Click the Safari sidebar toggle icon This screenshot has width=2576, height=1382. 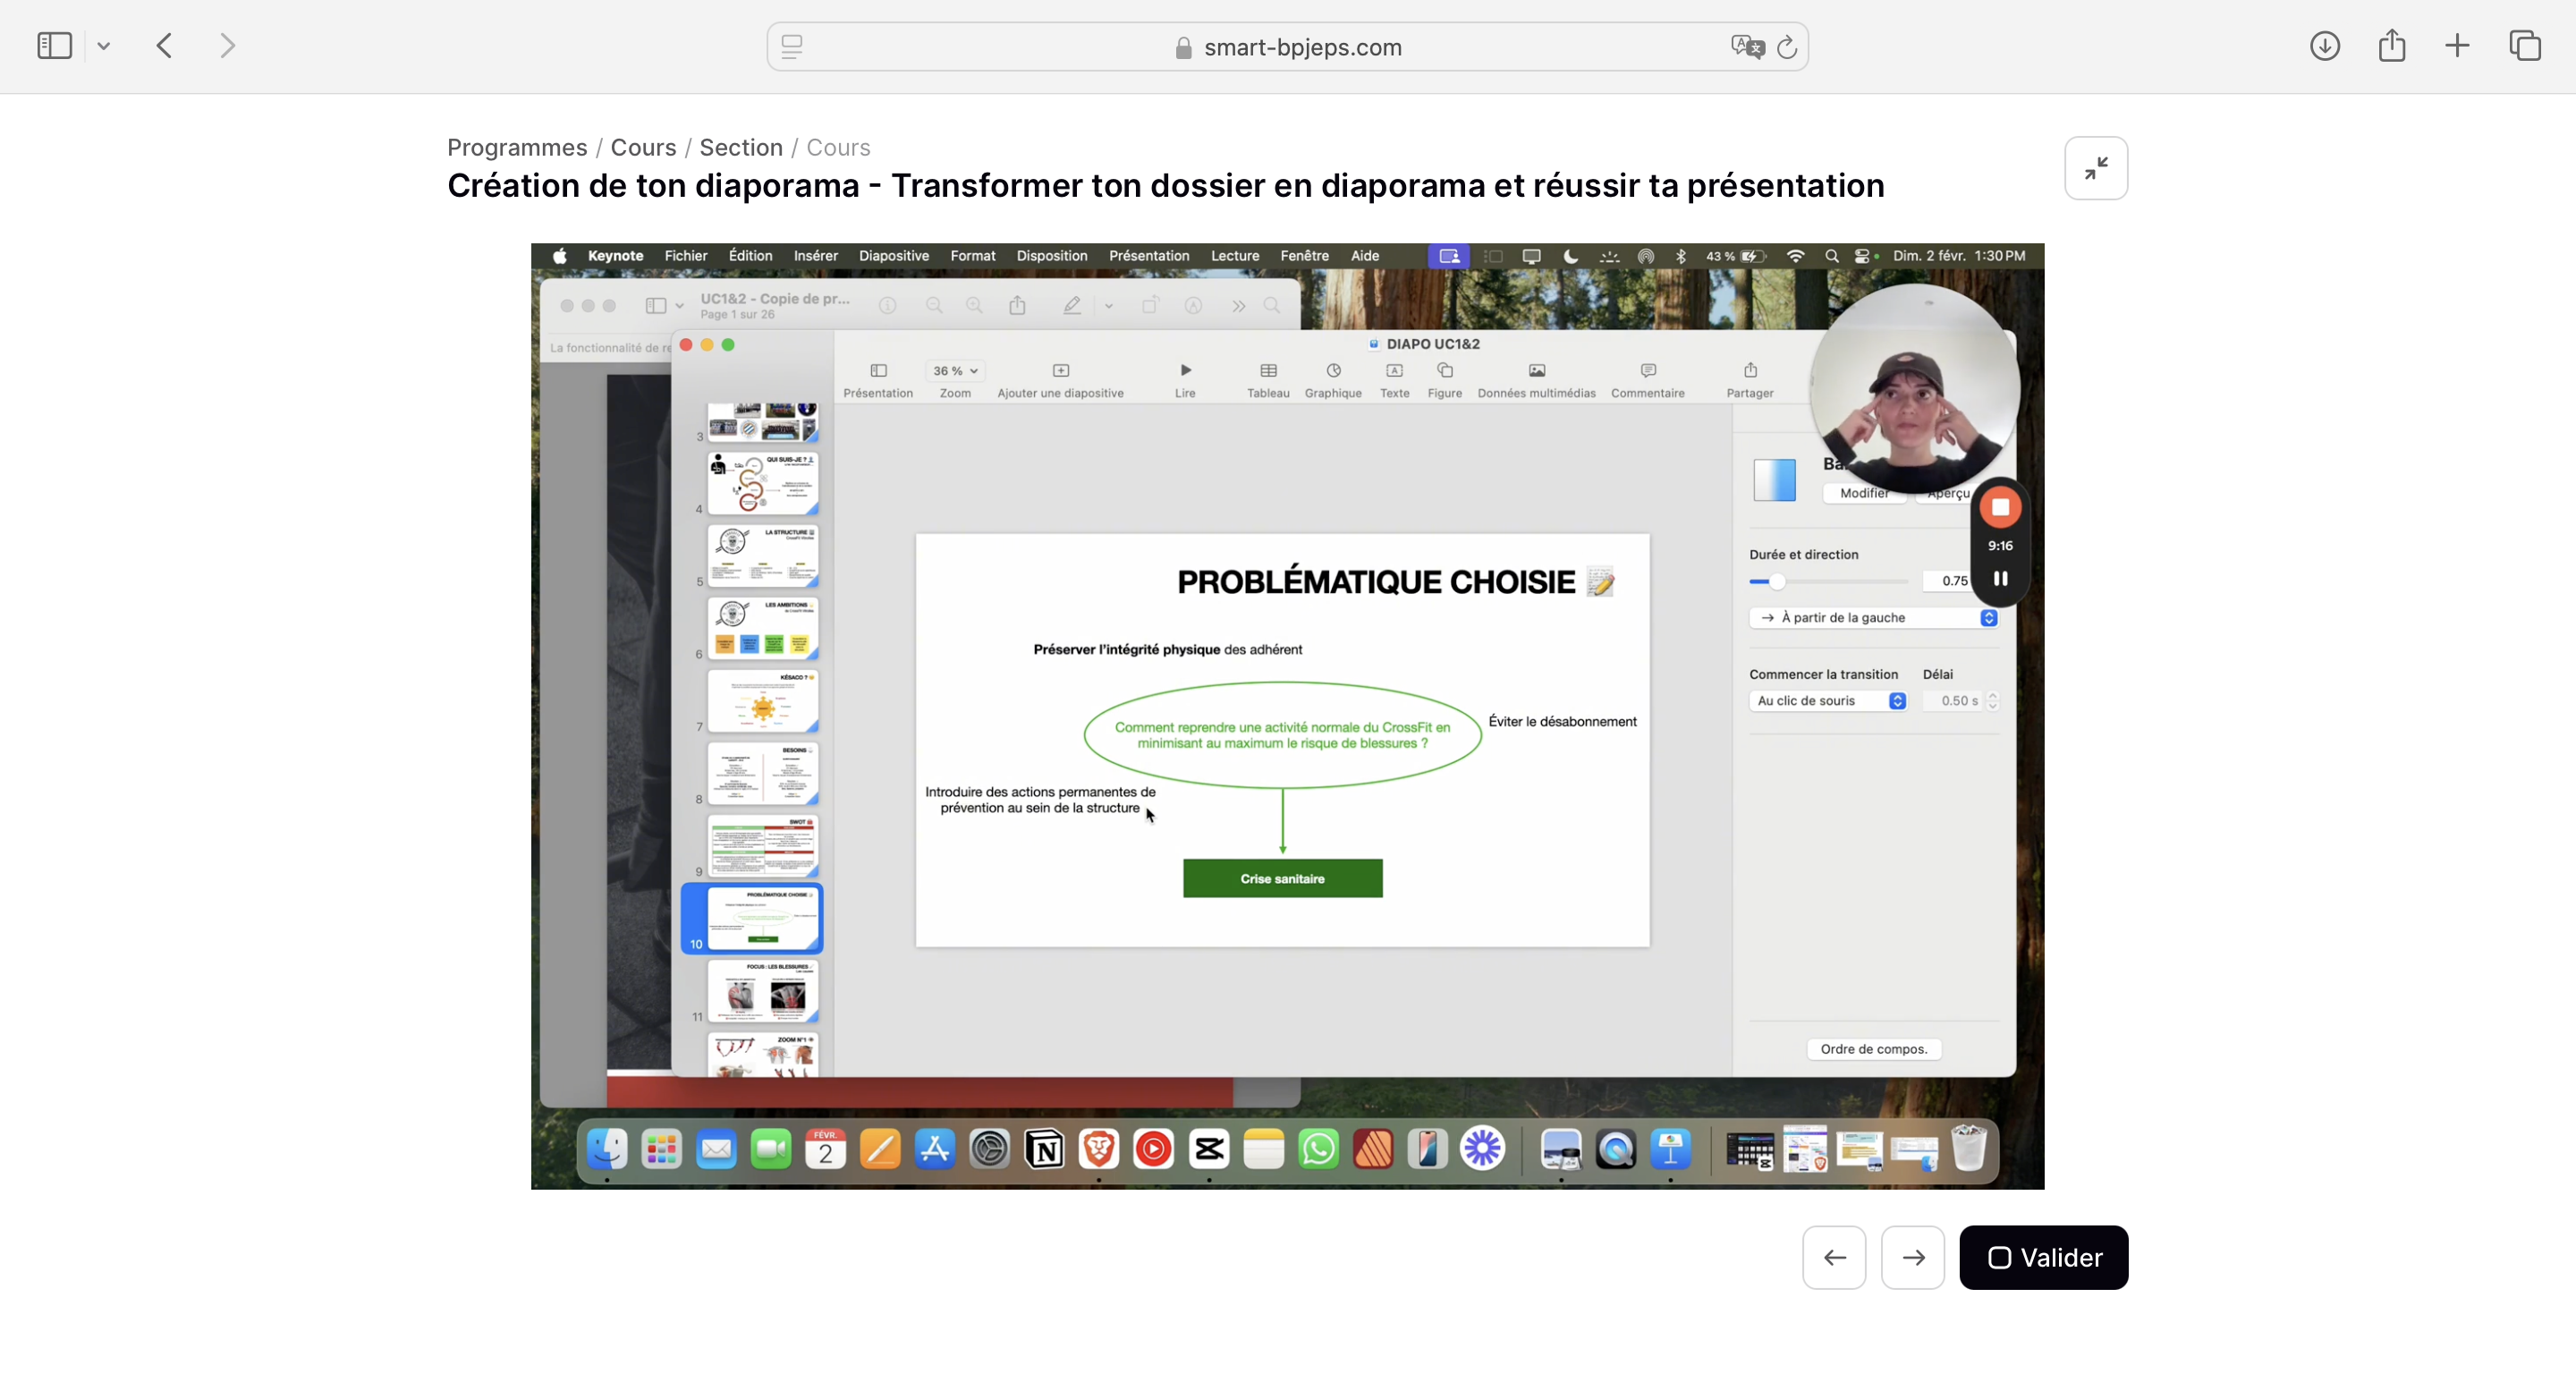[54, 46]
